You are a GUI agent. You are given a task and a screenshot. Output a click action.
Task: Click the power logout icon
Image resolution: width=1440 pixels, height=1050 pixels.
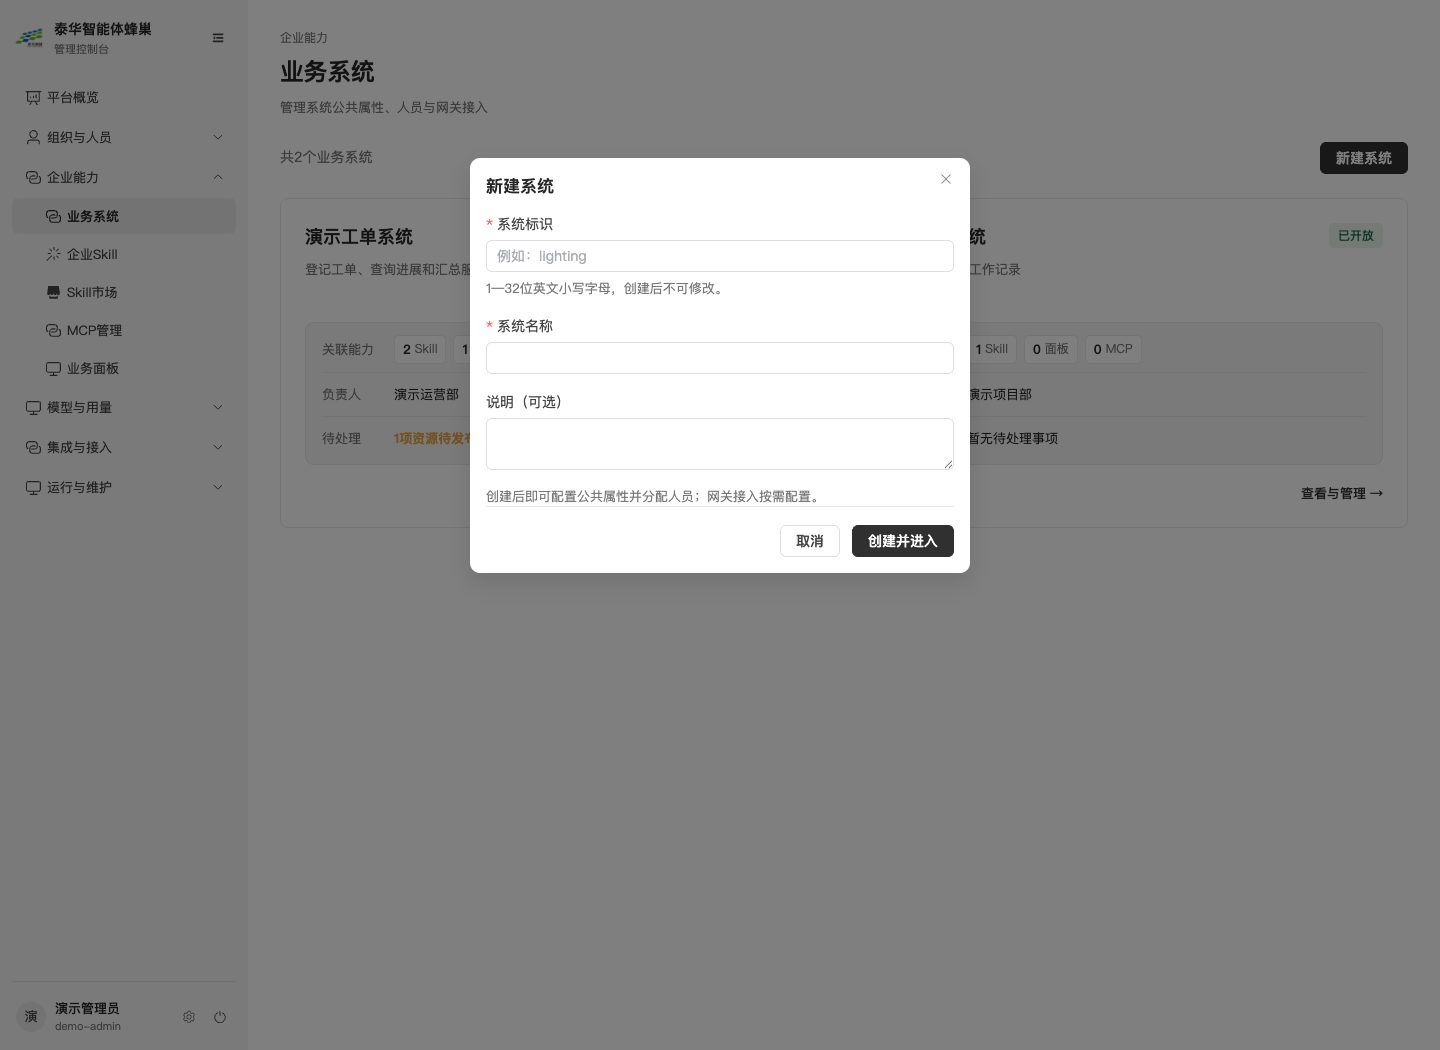220,1017
